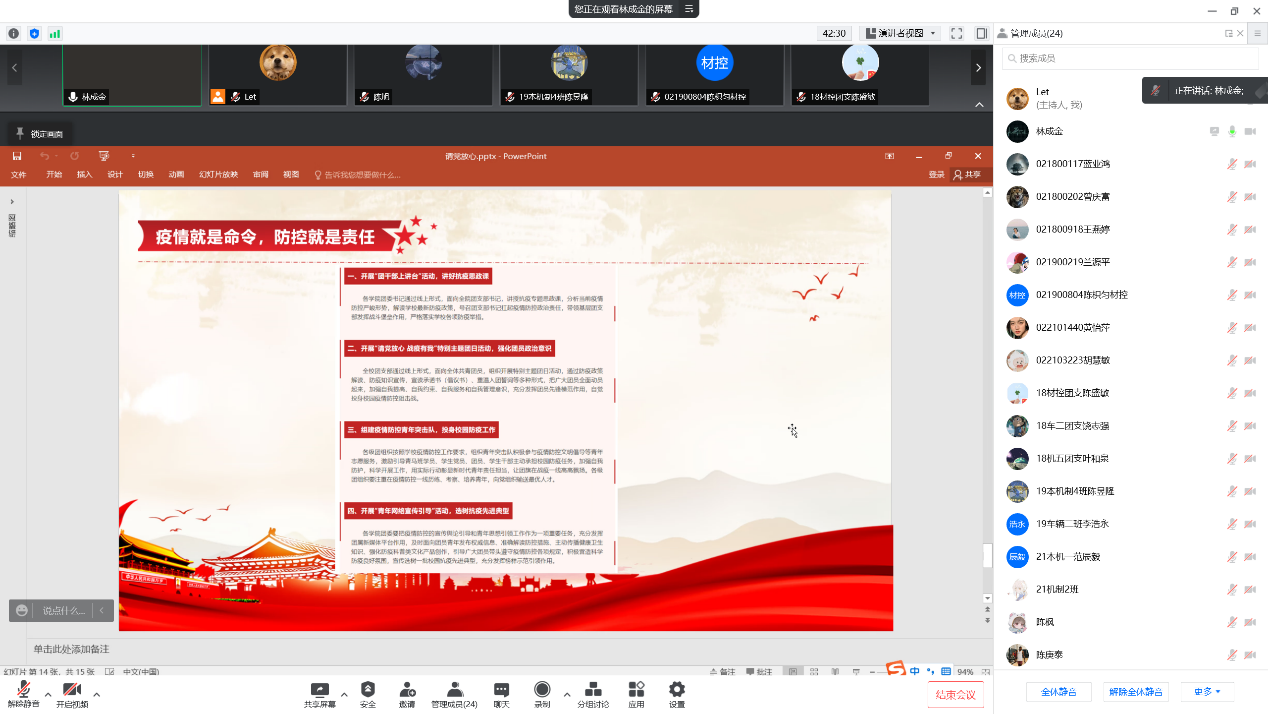Screen dimensions: 1268x714
Task: Open the Apps (应用) icon
Action: click(x=636, y=690)
